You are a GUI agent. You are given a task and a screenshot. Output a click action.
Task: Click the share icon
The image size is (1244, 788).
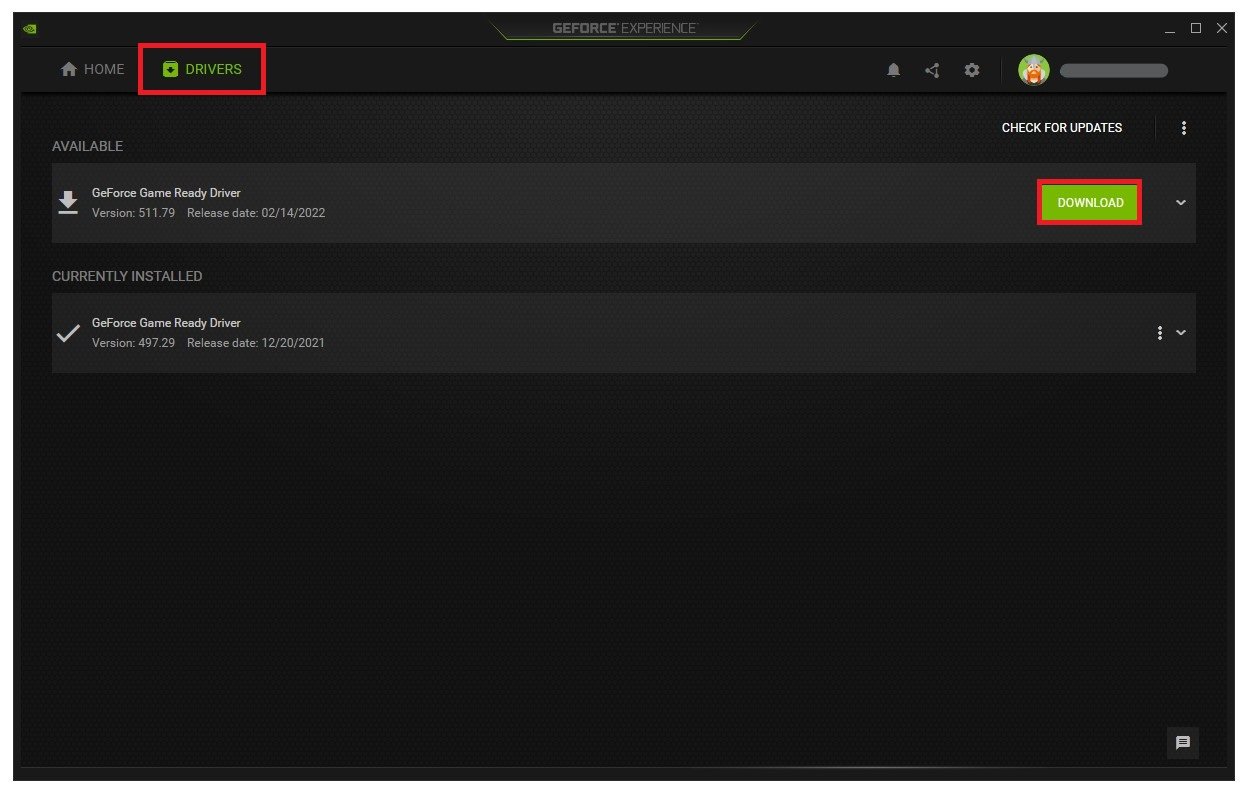tap(932, 70)
